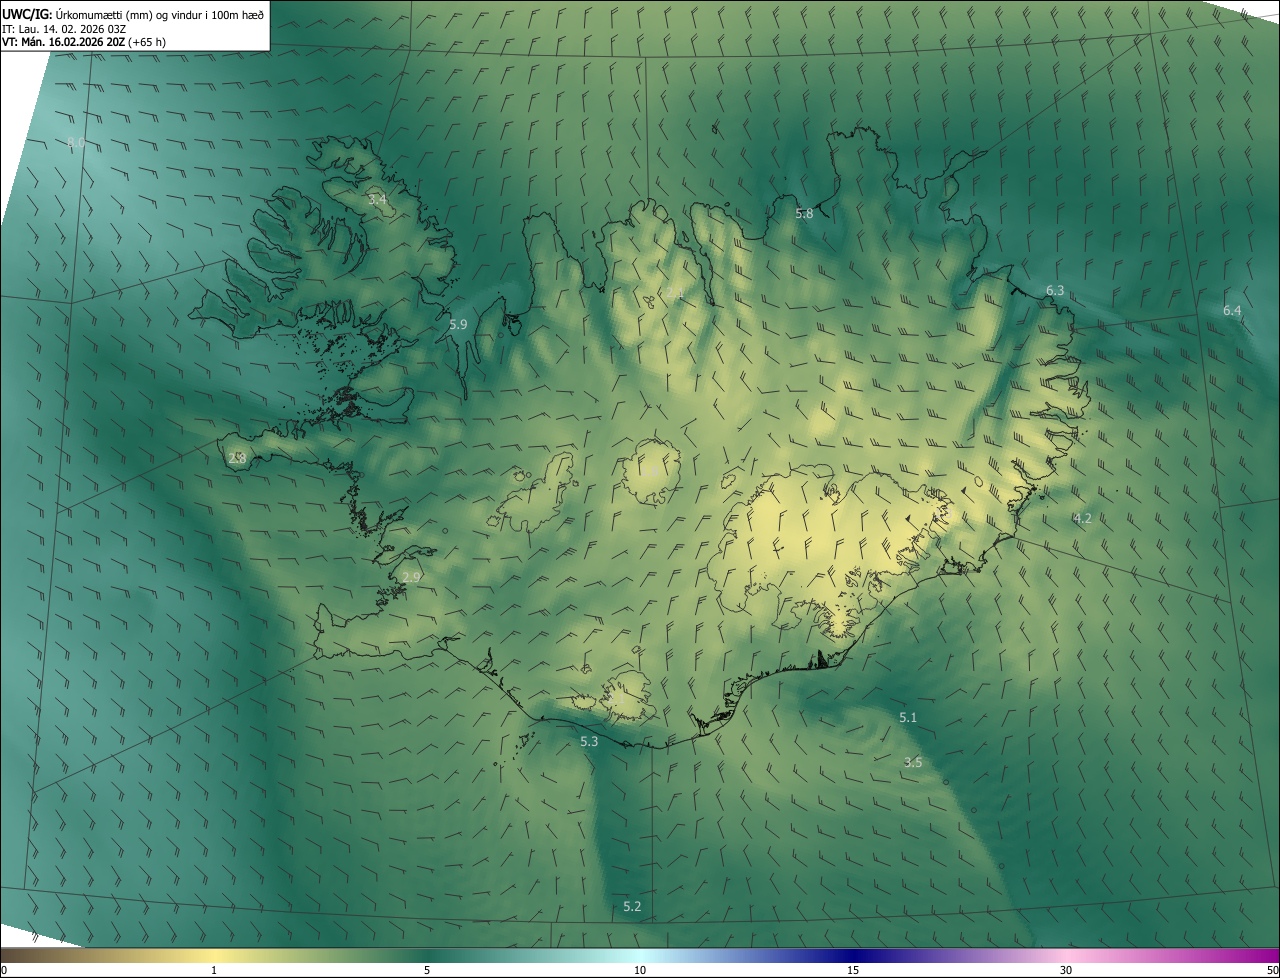Click the 3.5 value southeast offshore
1280x978 pixels.
click(913, 763)
